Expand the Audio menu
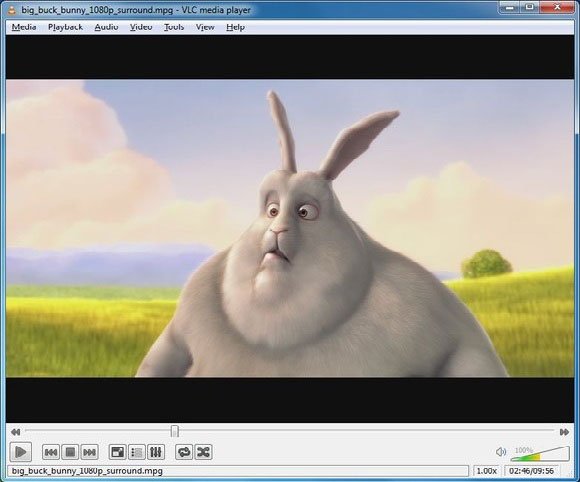The width and height of the screenshot is (580, 482). click(x=106, y=27)
